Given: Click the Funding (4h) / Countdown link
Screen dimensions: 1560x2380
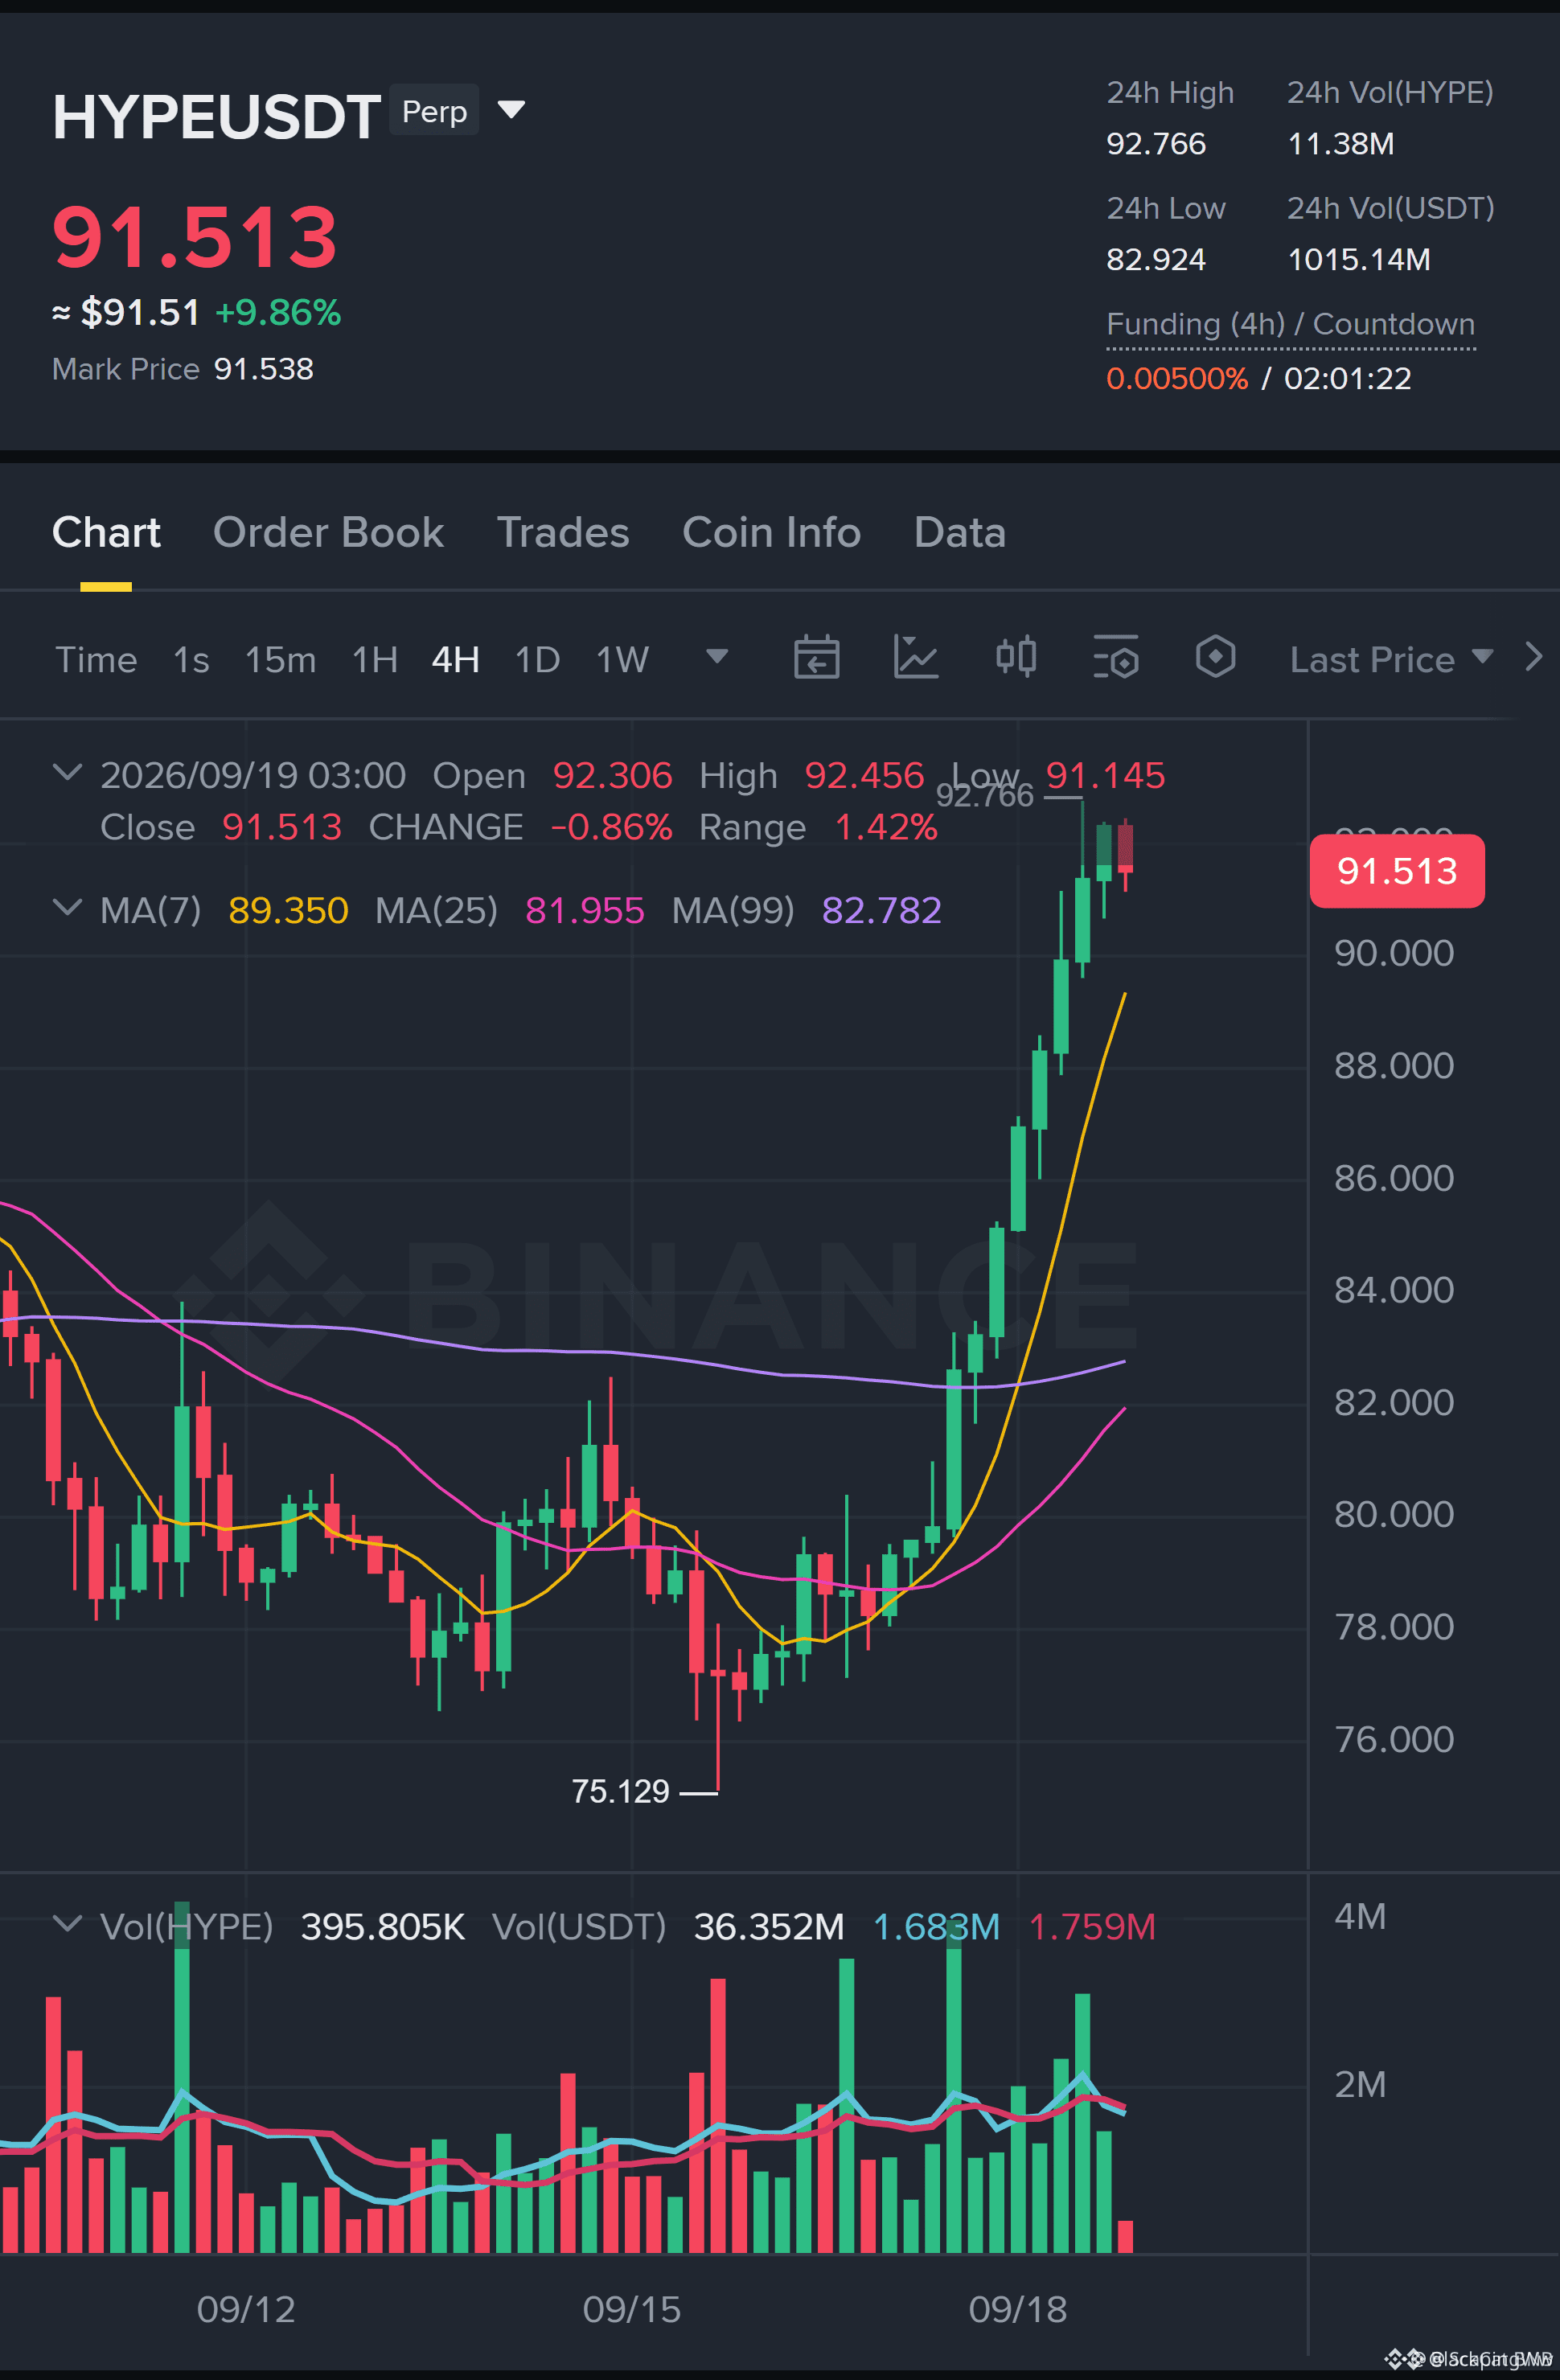Looking at the screenshot, I should point(1290,325).
